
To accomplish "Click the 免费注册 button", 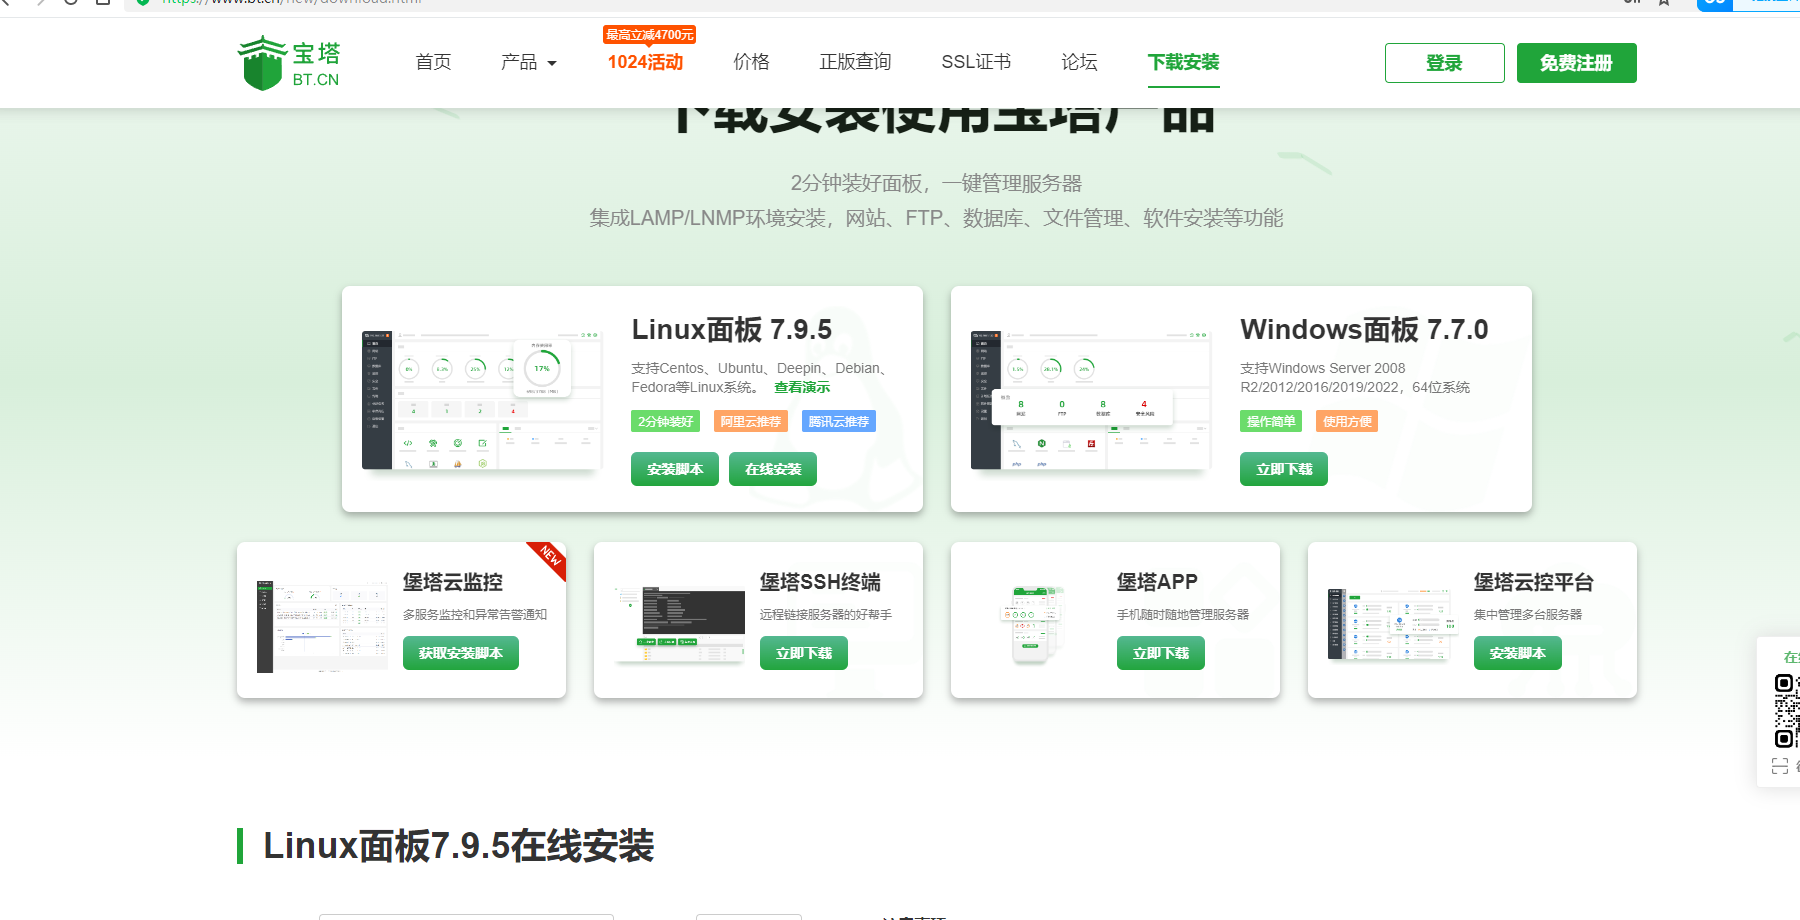I will pos(1576,62).
